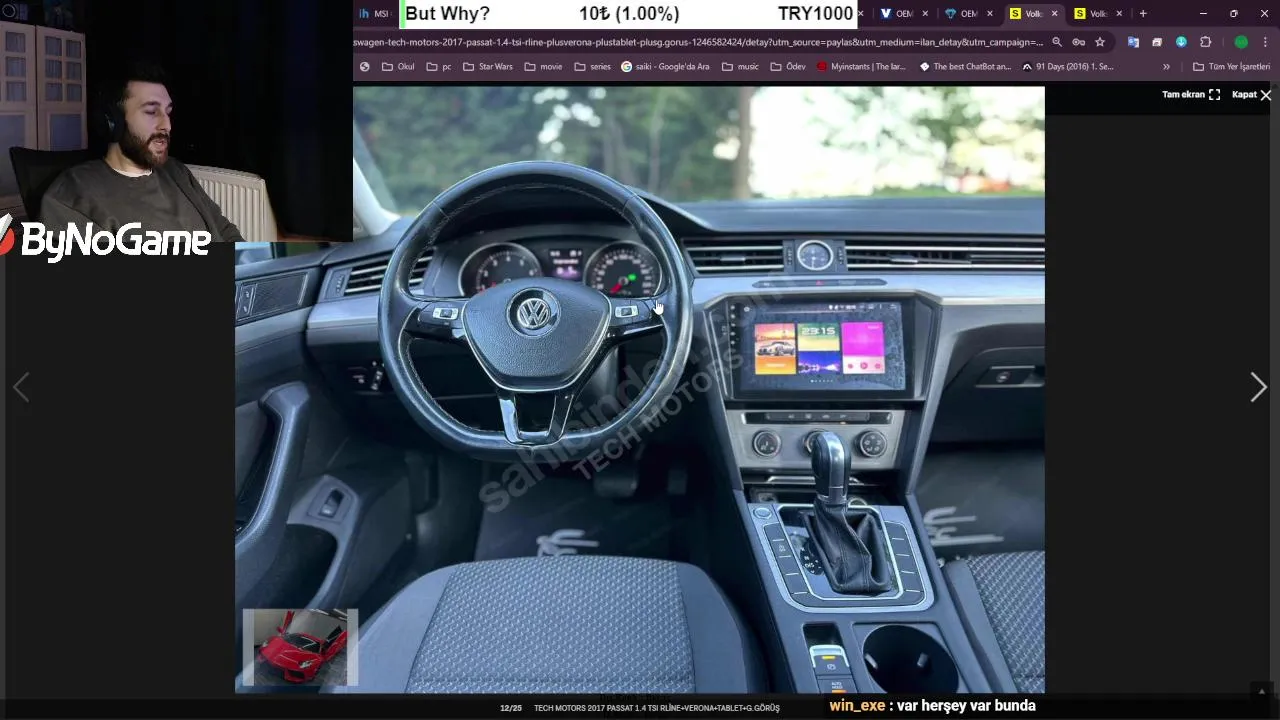Switch to the MSI tab
Image resolution: width=1280 pixels, height=720 pixels.
[x=376, y=13]
